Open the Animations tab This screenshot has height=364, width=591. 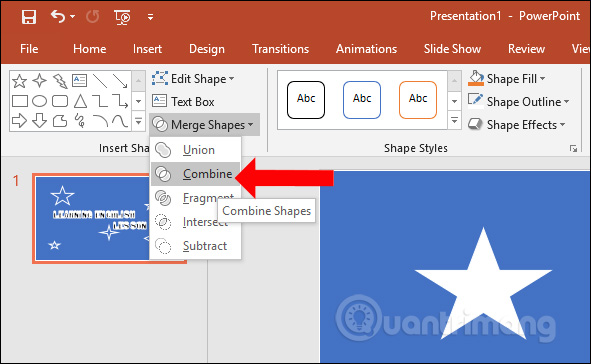pos(366,49)
